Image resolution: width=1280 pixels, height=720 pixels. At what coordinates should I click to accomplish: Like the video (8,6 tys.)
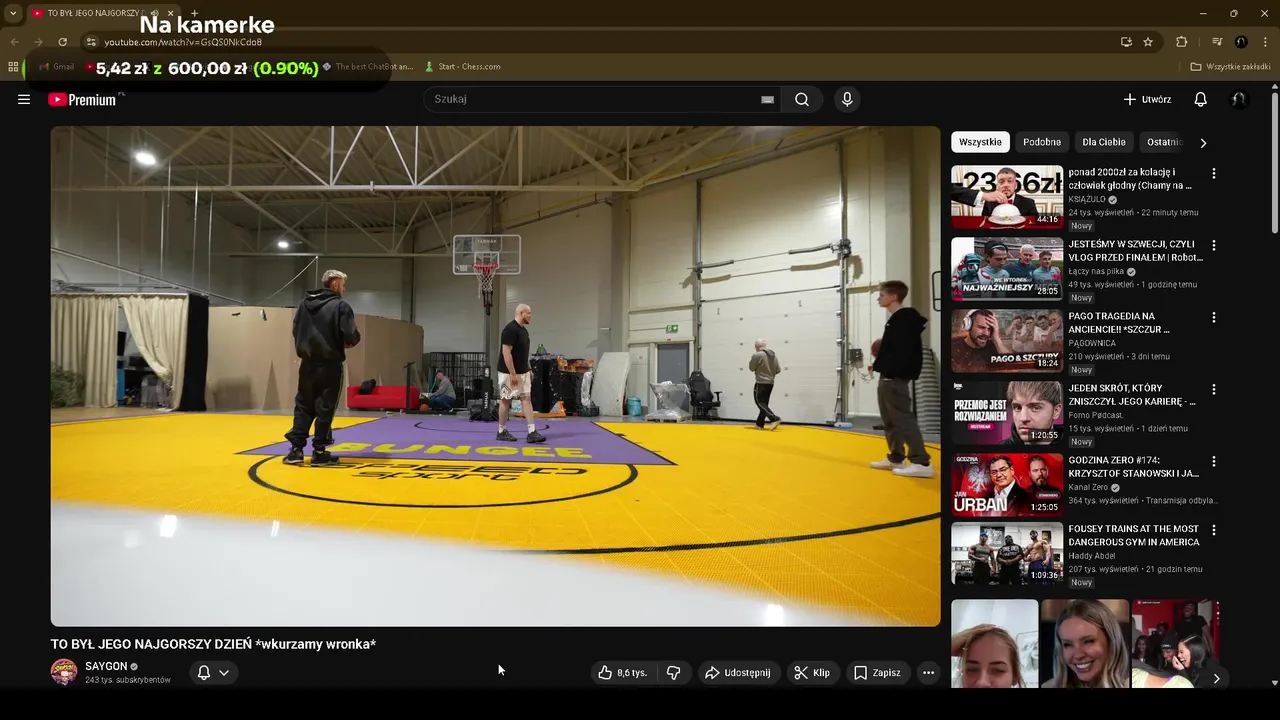point(624,673)
